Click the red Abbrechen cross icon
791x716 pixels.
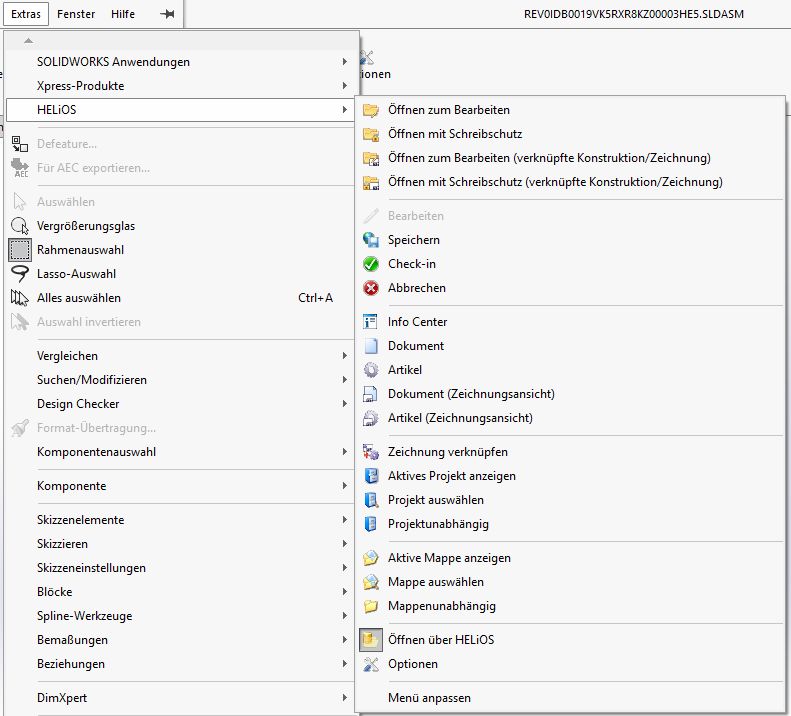click(371, 288)
